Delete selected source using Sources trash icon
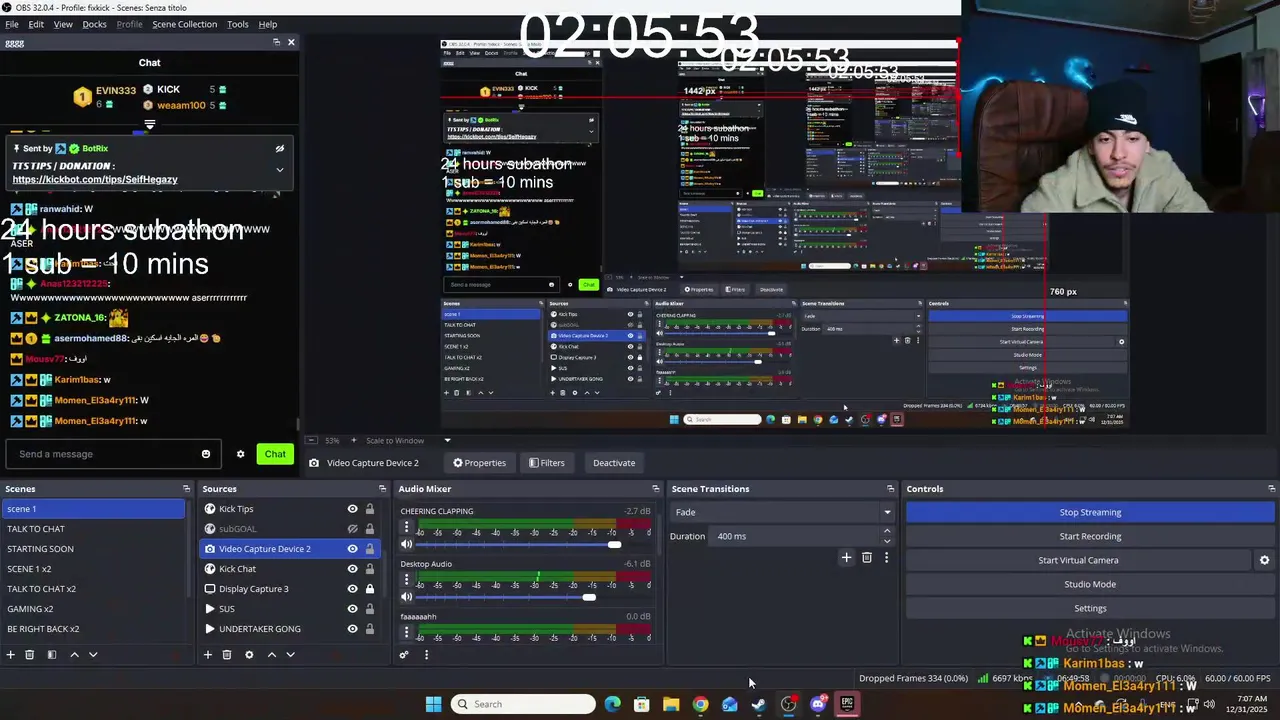Viewport: 1280px width, 720px height. [227, 655]
